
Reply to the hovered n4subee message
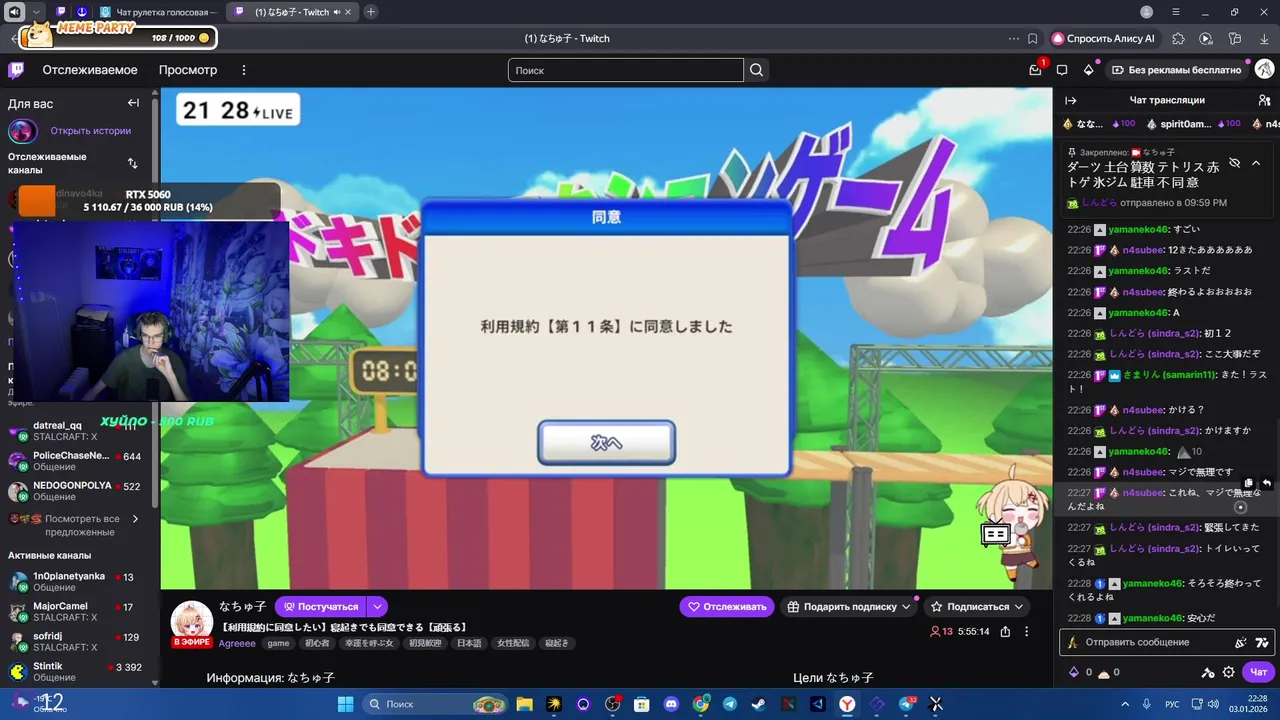[1266, 483]
